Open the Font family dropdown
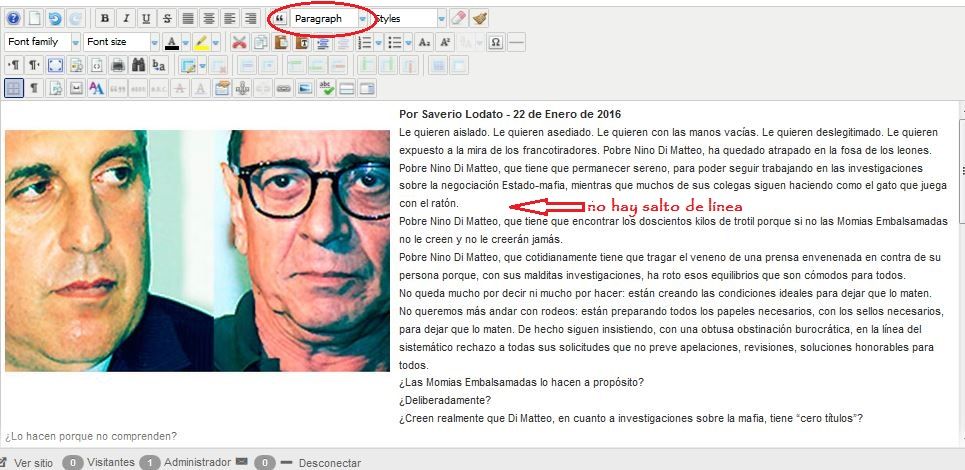Viewport: 965px width, 470px height. click(x=42, y=42)
